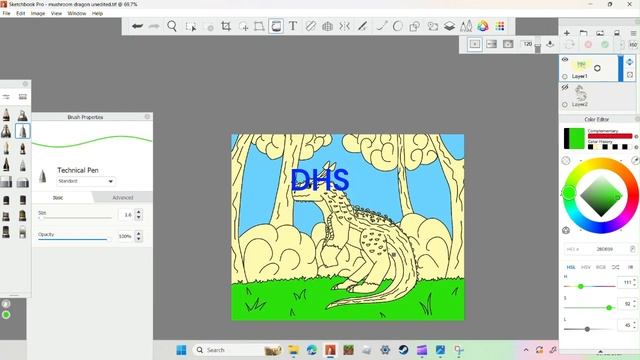Image resolution: width=640 pixels, height=360 pixels.
Task: Pick the eyedropper in Color Editor
Action: point(635,160)
